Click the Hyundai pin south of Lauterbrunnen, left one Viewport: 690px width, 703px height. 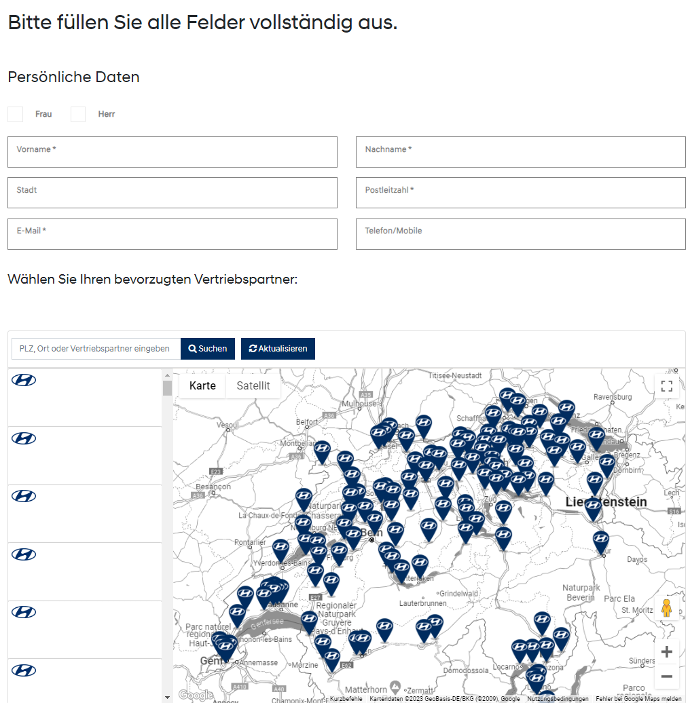424,629
